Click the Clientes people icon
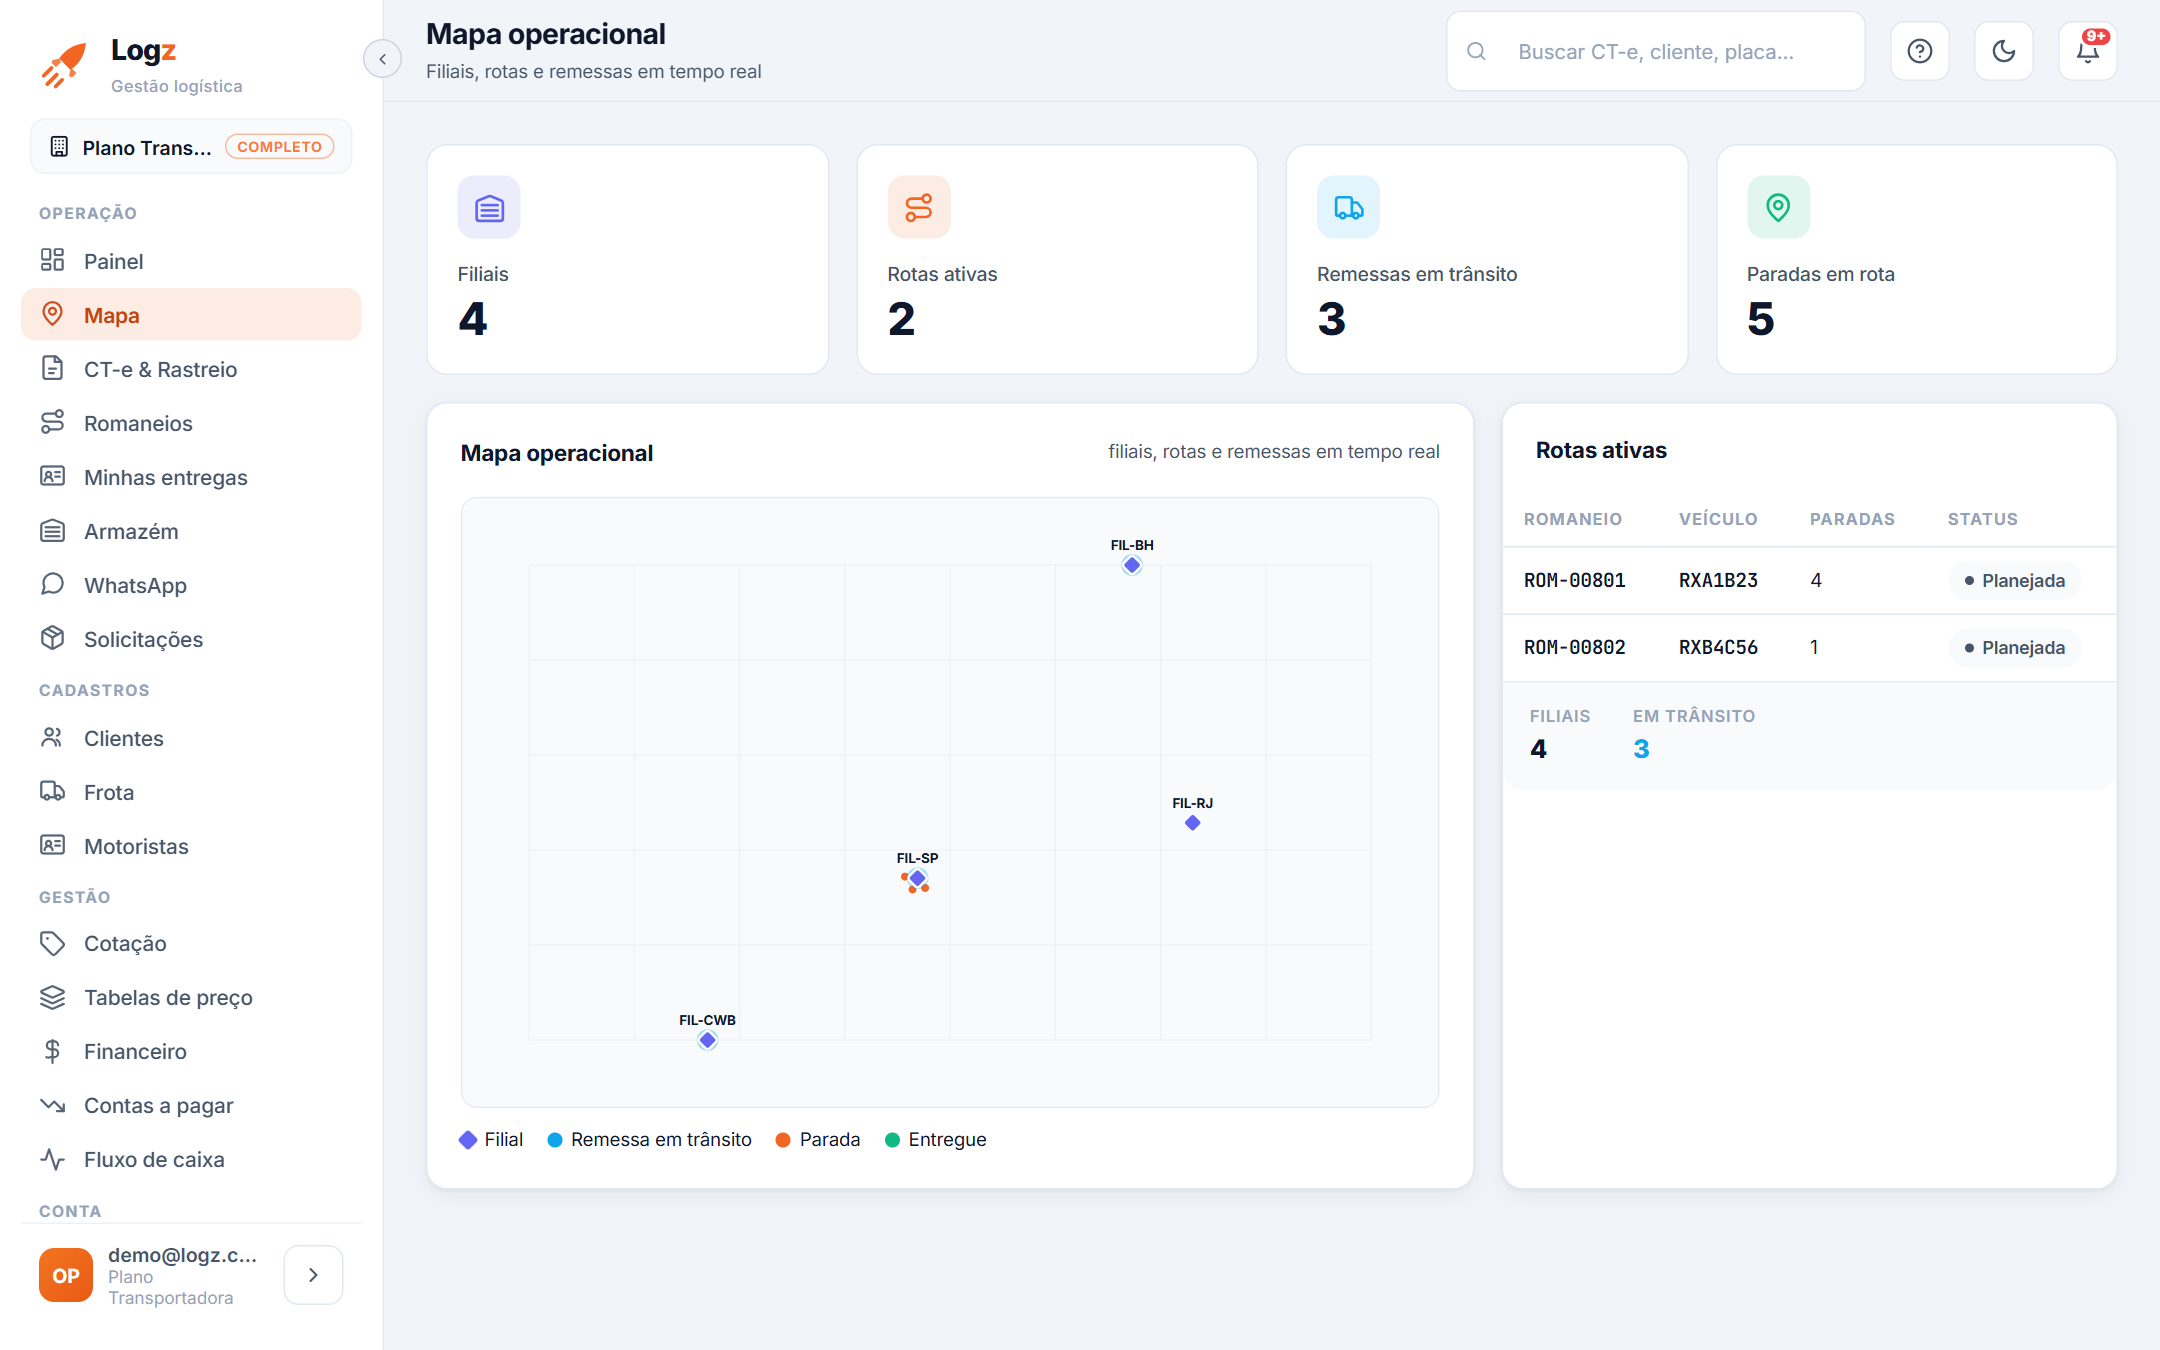Image resolution: width=2160 pixels, height=1350 pixels. click(x=52, y=737)
